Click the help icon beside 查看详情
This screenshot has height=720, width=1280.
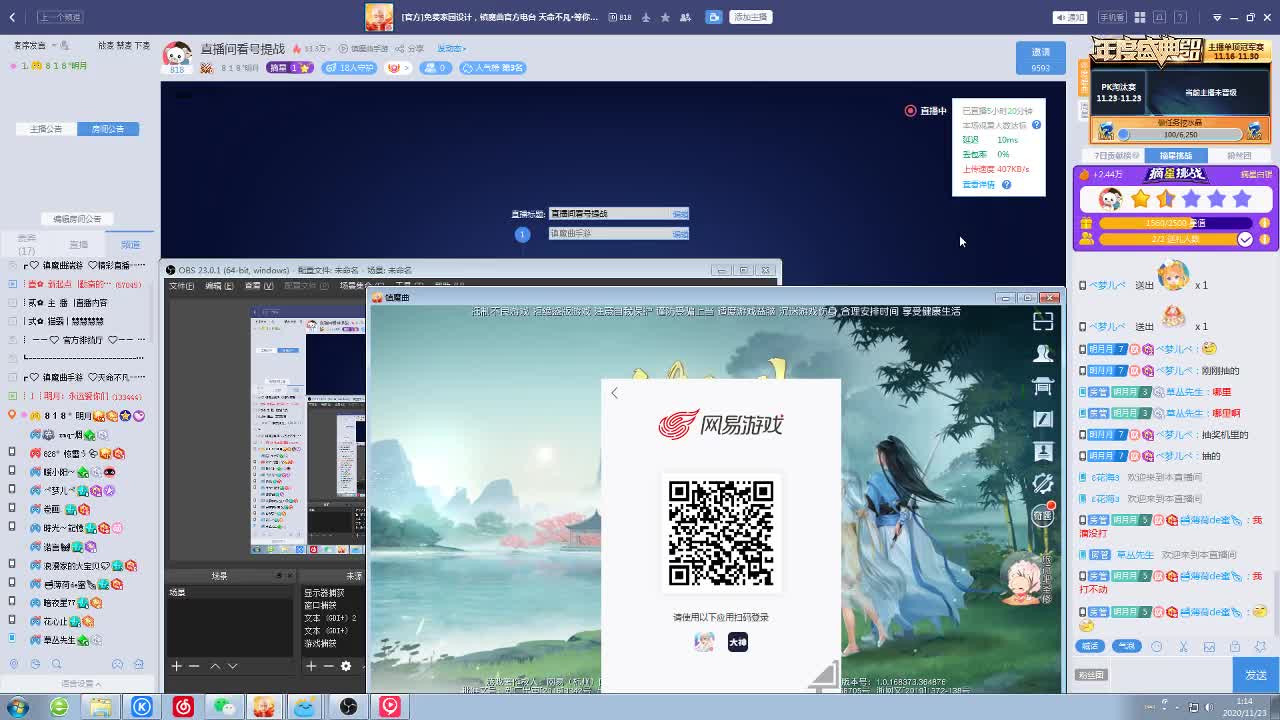[x=1006, y=184]
